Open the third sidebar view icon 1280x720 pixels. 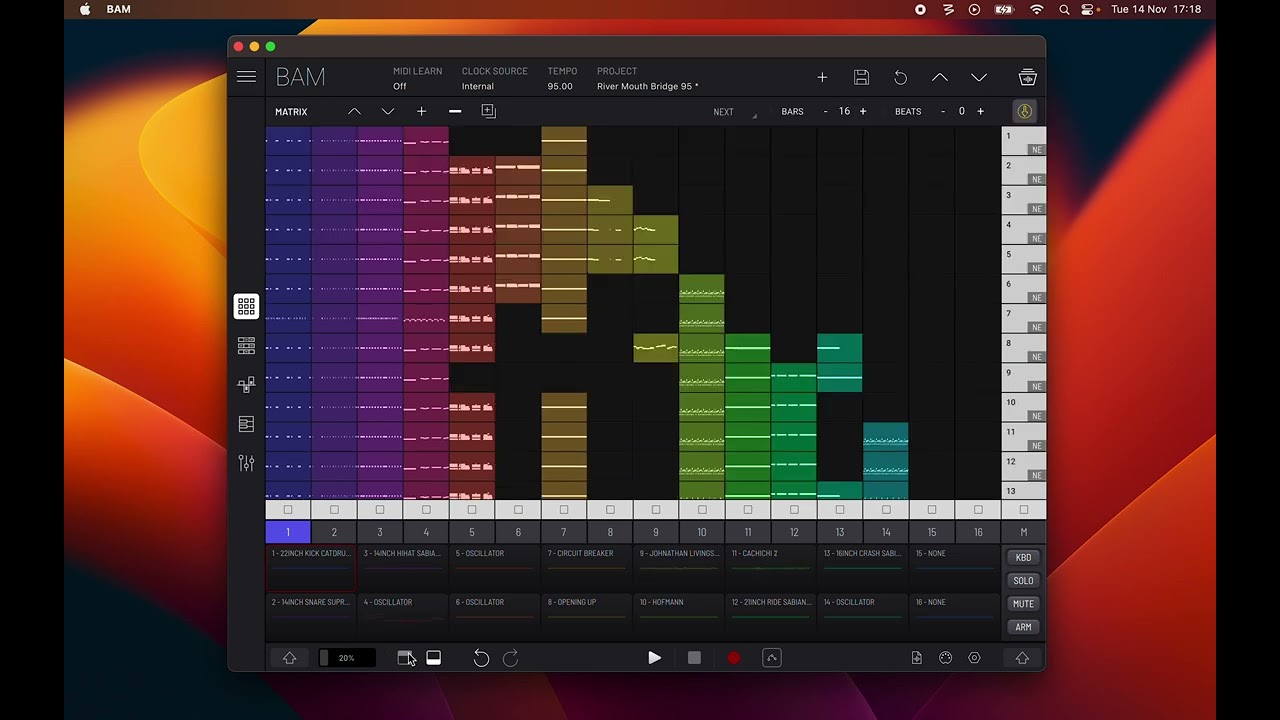pos(246,385)
